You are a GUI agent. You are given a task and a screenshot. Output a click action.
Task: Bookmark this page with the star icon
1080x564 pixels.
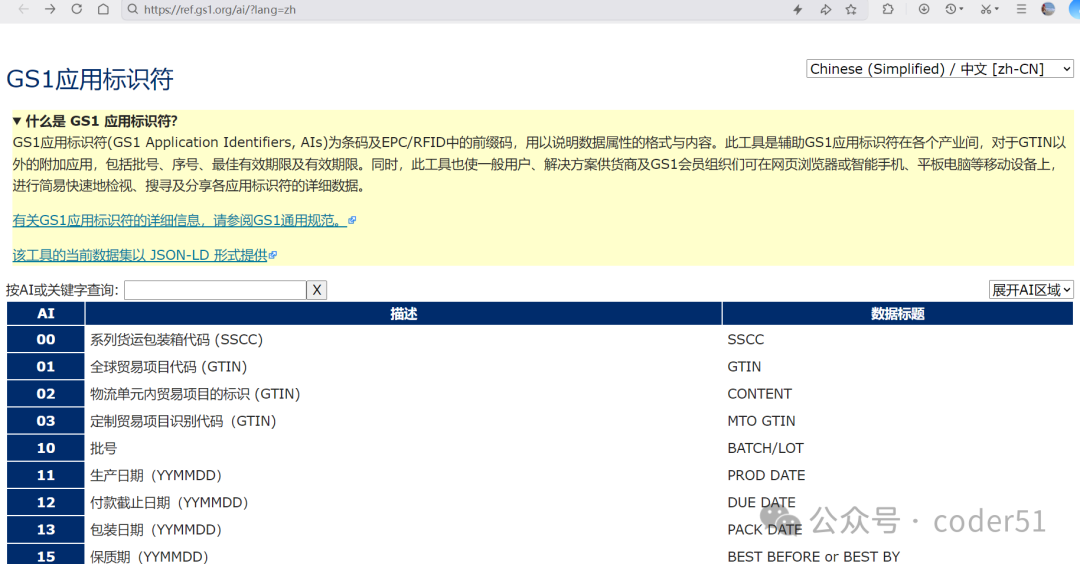[x=851, y=10]
